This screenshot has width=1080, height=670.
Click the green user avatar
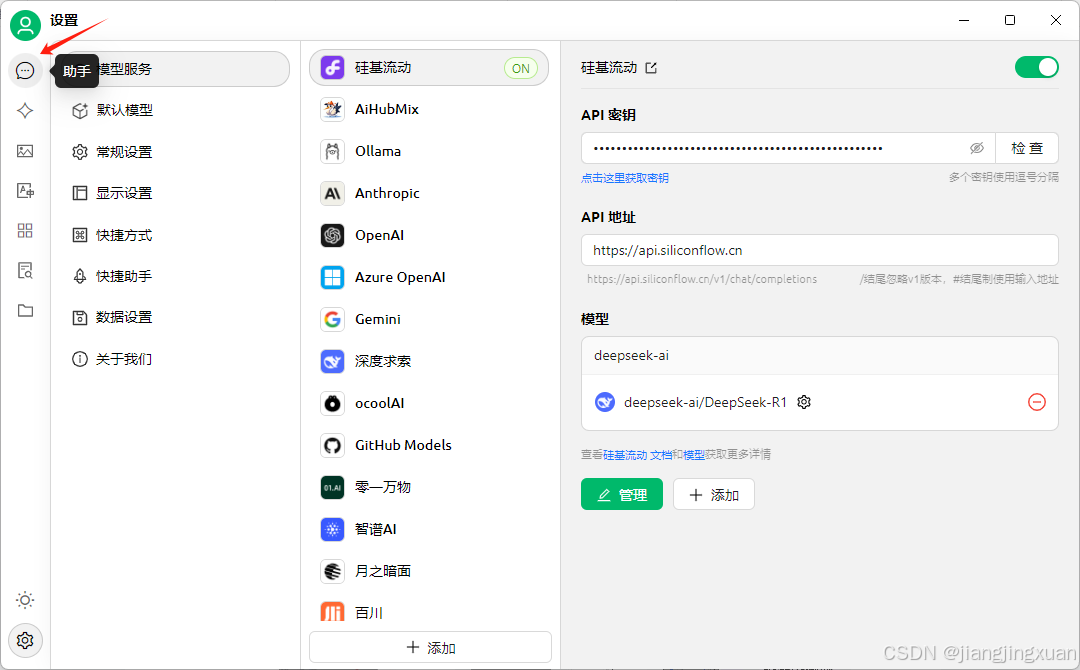point(25,25)
